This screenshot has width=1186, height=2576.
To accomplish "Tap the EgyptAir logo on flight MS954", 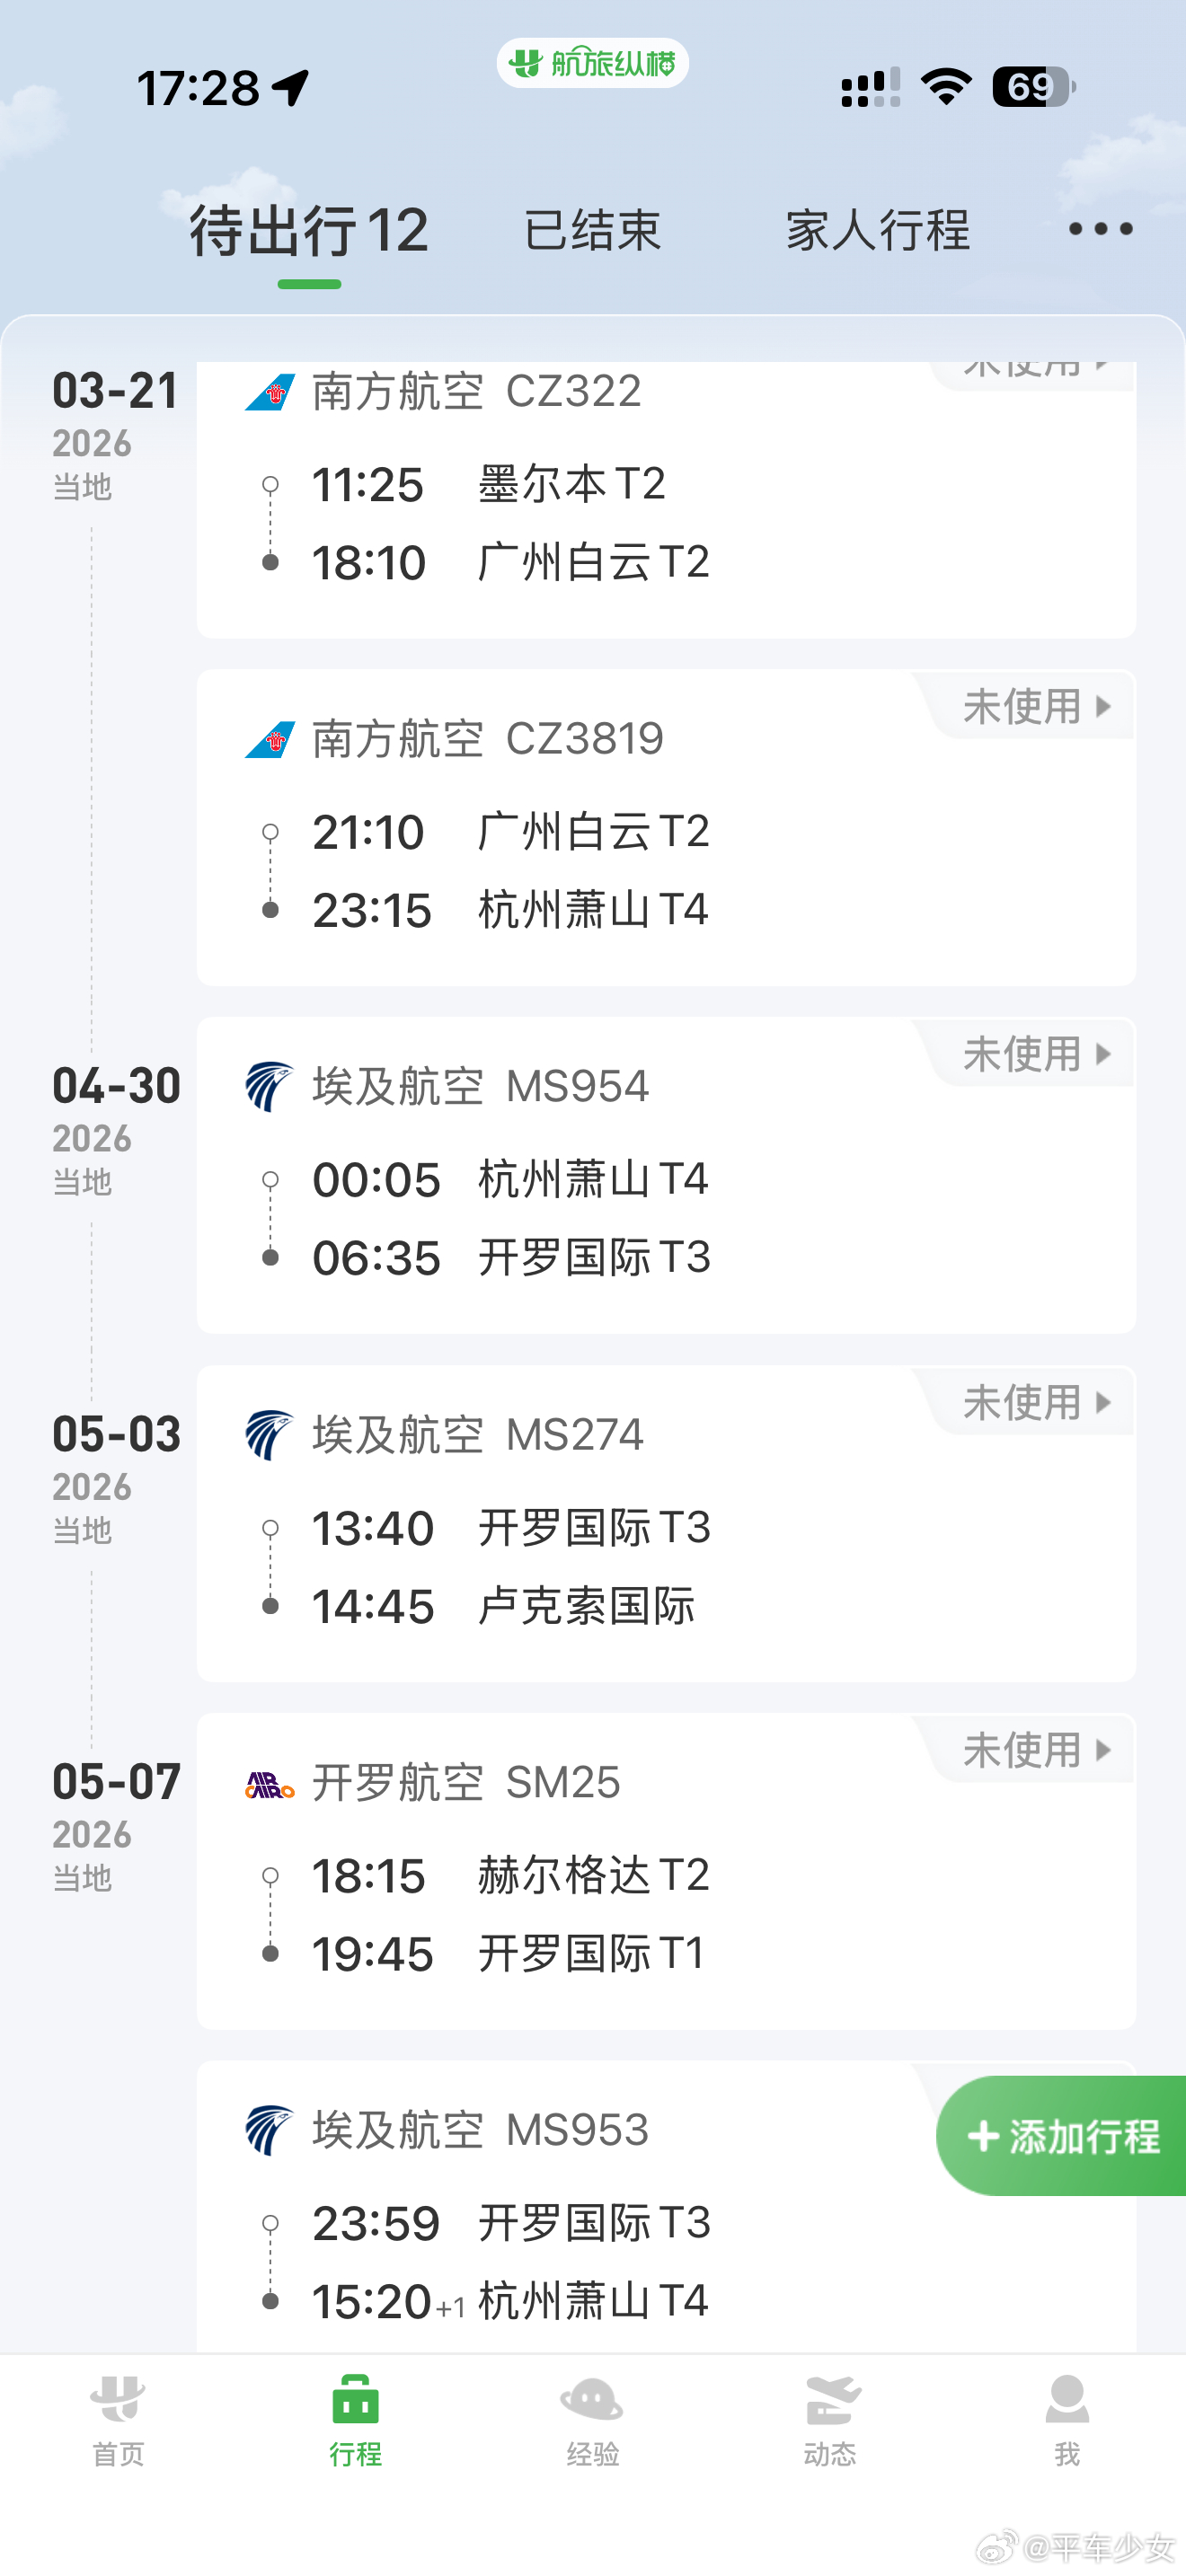I will (270, 1087).
